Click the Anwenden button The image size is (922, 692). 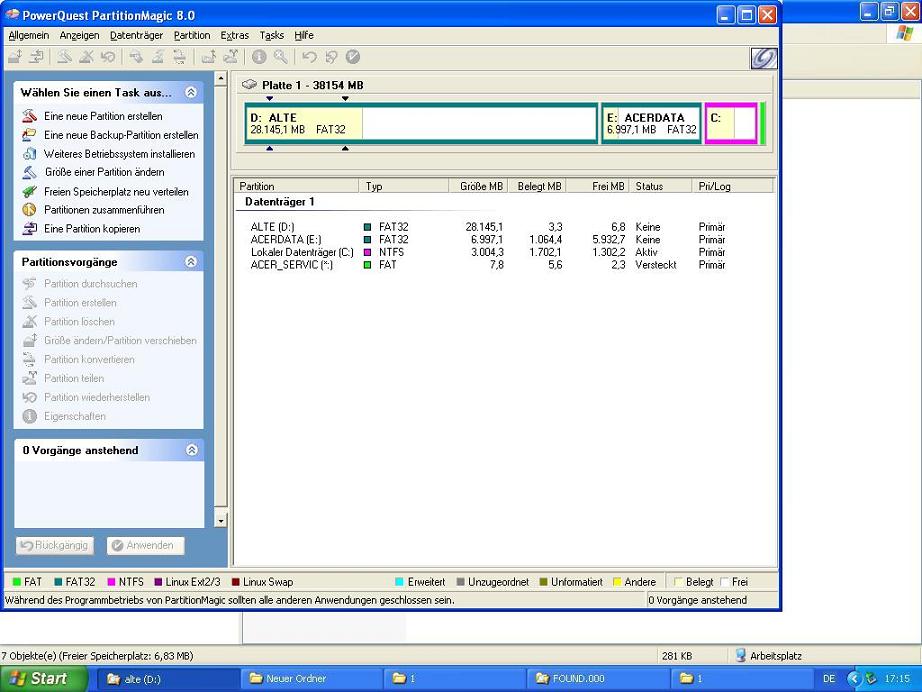[x=145, y=545]
